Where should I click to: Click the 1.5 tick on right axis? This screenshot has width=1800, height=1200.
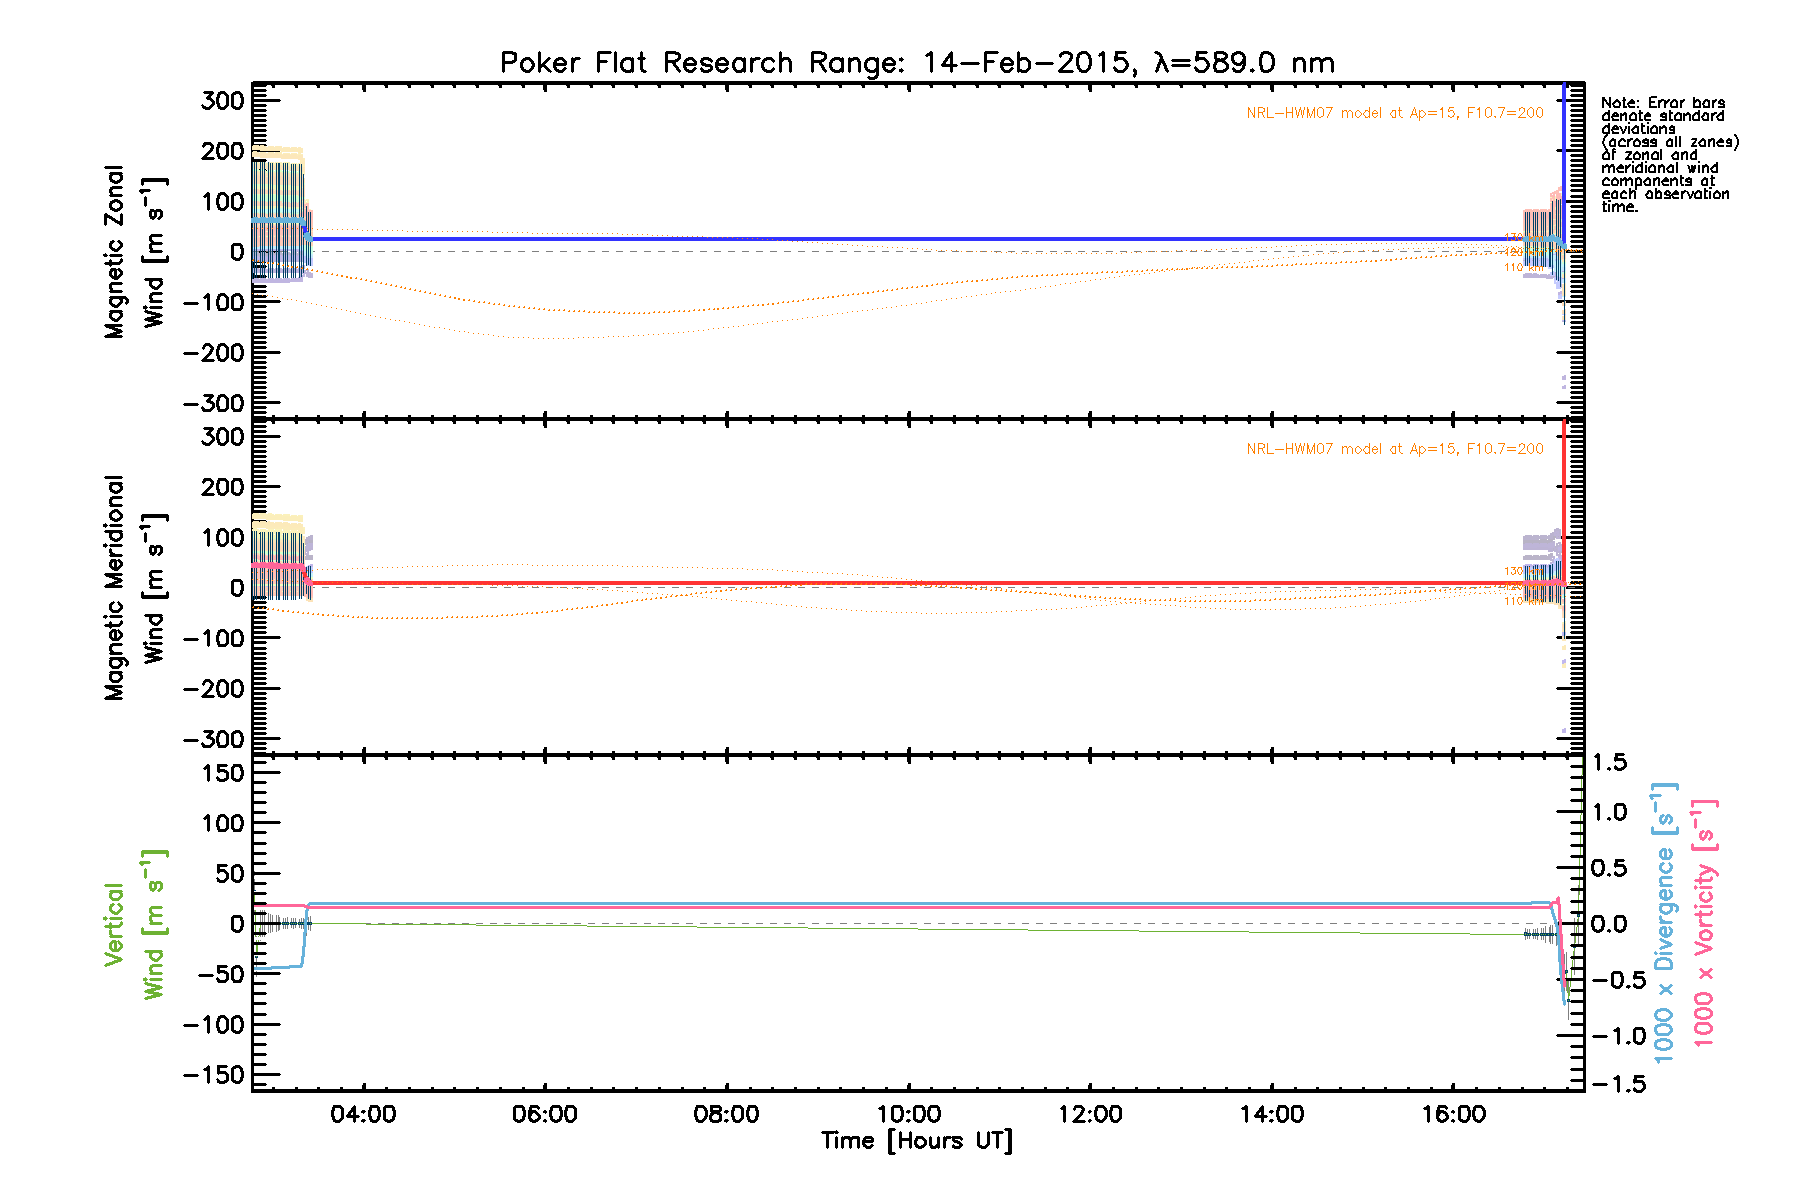(1610, 763)
